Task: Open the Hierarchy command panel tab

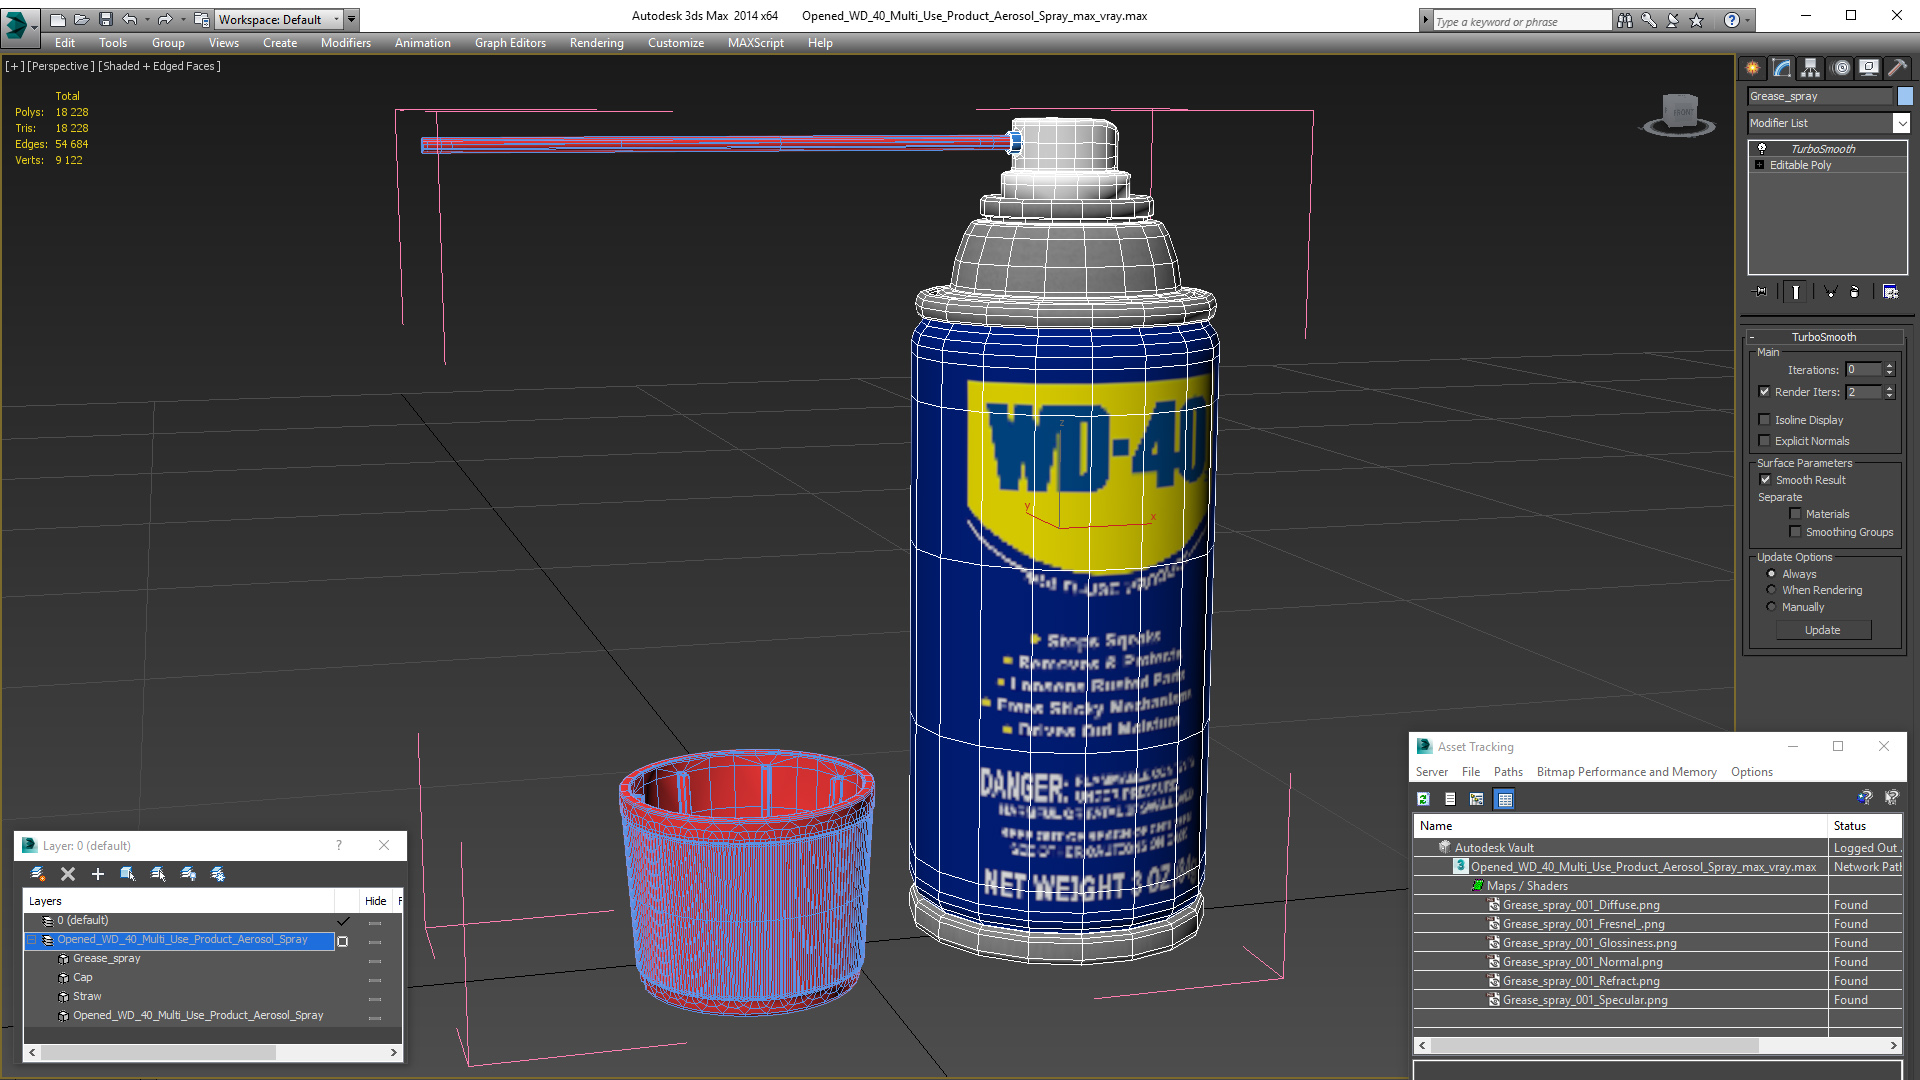Action: pos(1810,68)
